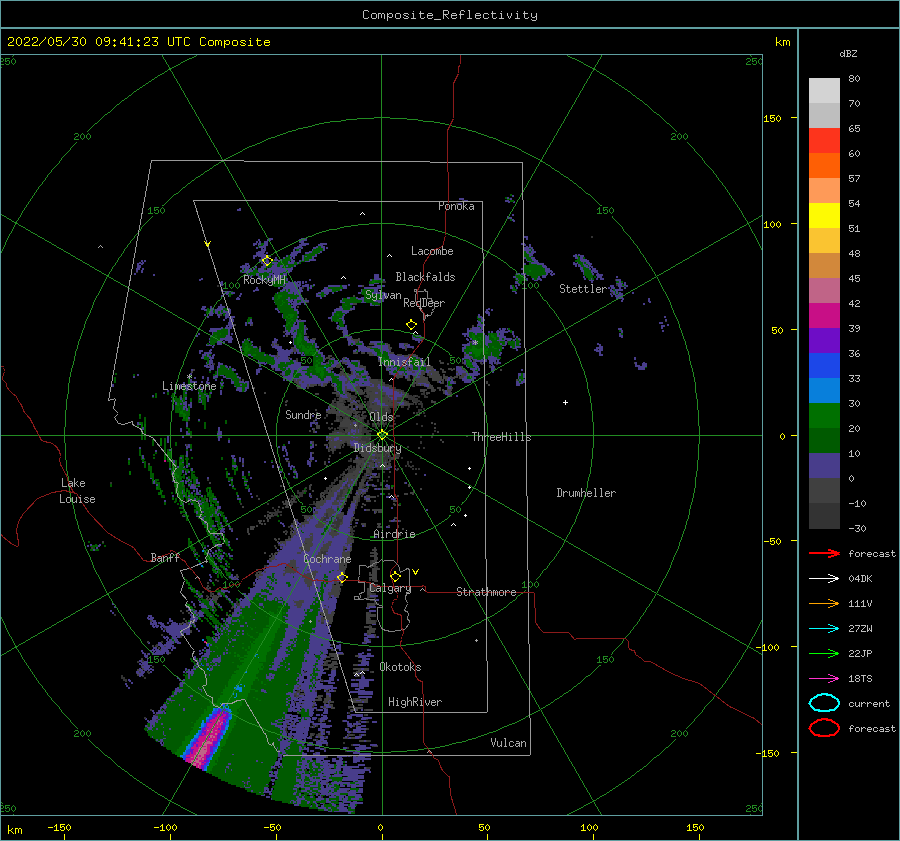The width and height of the screenshot is (900, 841).
Task: Select the 54 dBZ yellow color swatch
Action: click(824, 216)
